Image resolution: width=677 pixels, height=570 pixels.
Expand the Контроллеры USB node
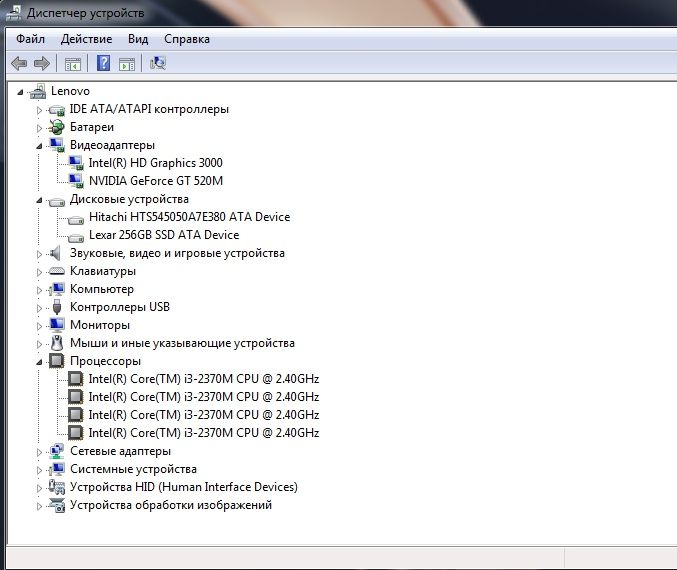click(x=39, y=308)
